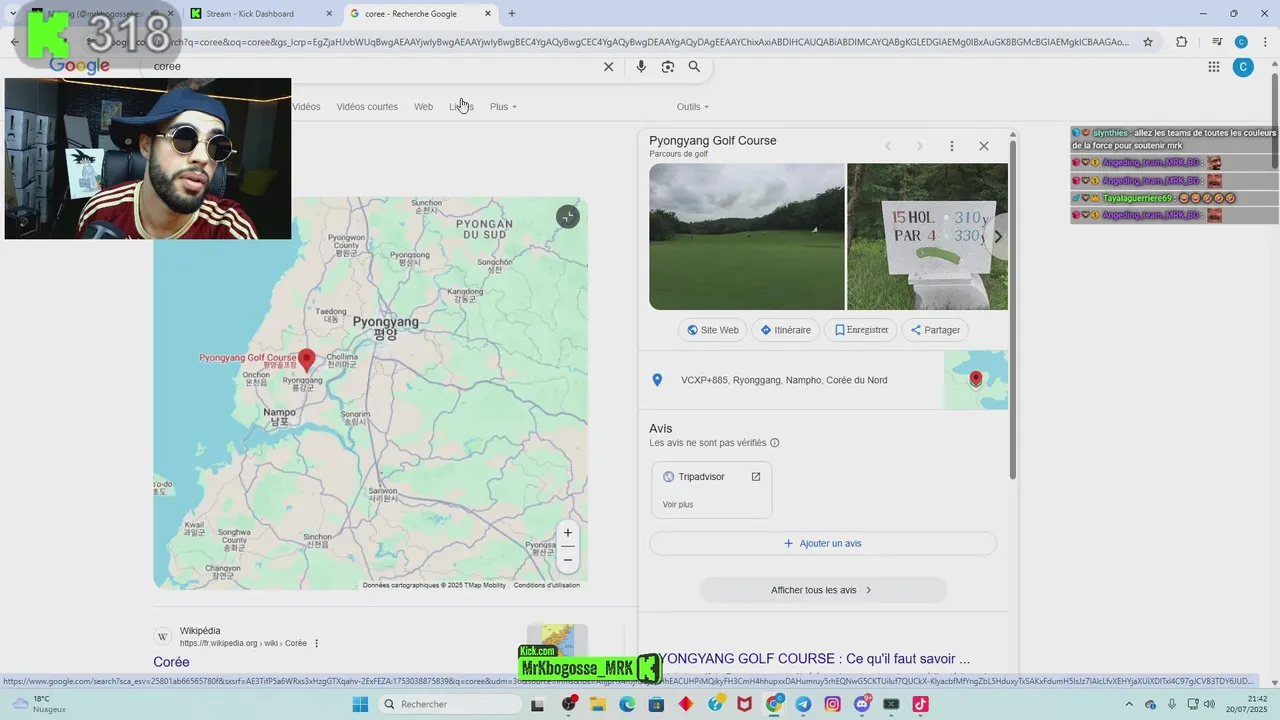Open the Google account avatar

pos(1243,67)
